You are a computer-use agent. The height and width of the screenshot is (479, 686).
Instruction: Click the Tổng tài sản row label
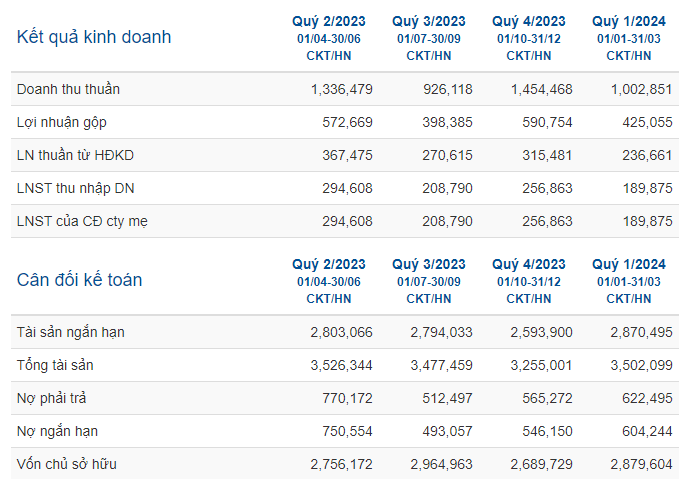[55, 365]
